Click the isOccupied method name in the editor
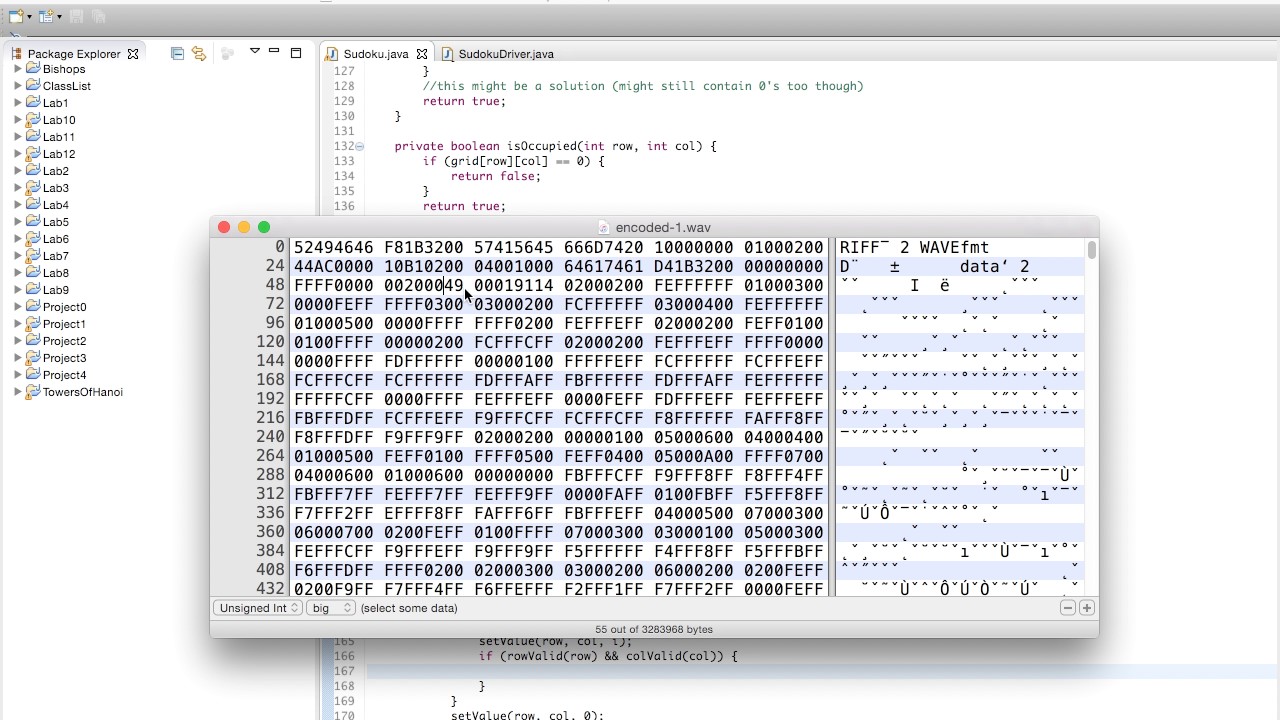1280x720 pixels. click(541, 146)
